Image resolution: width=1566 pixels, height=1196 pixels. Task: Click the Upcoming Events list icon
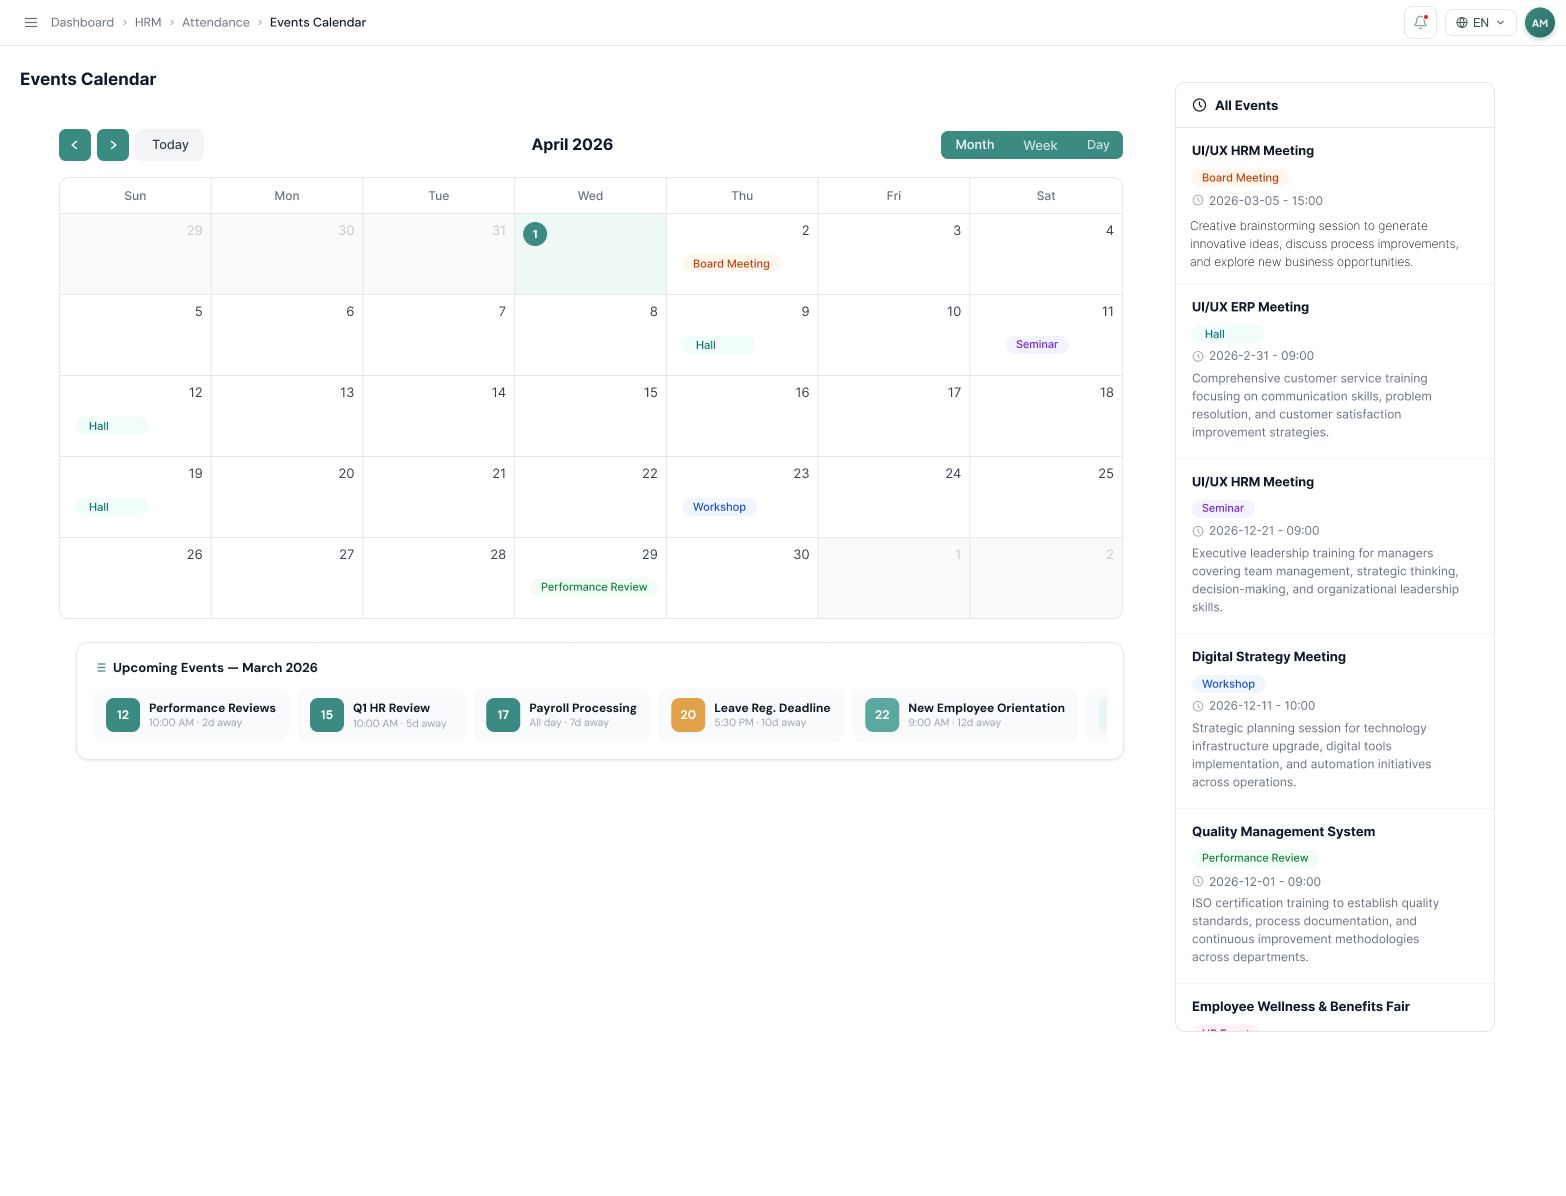point(101,667)
